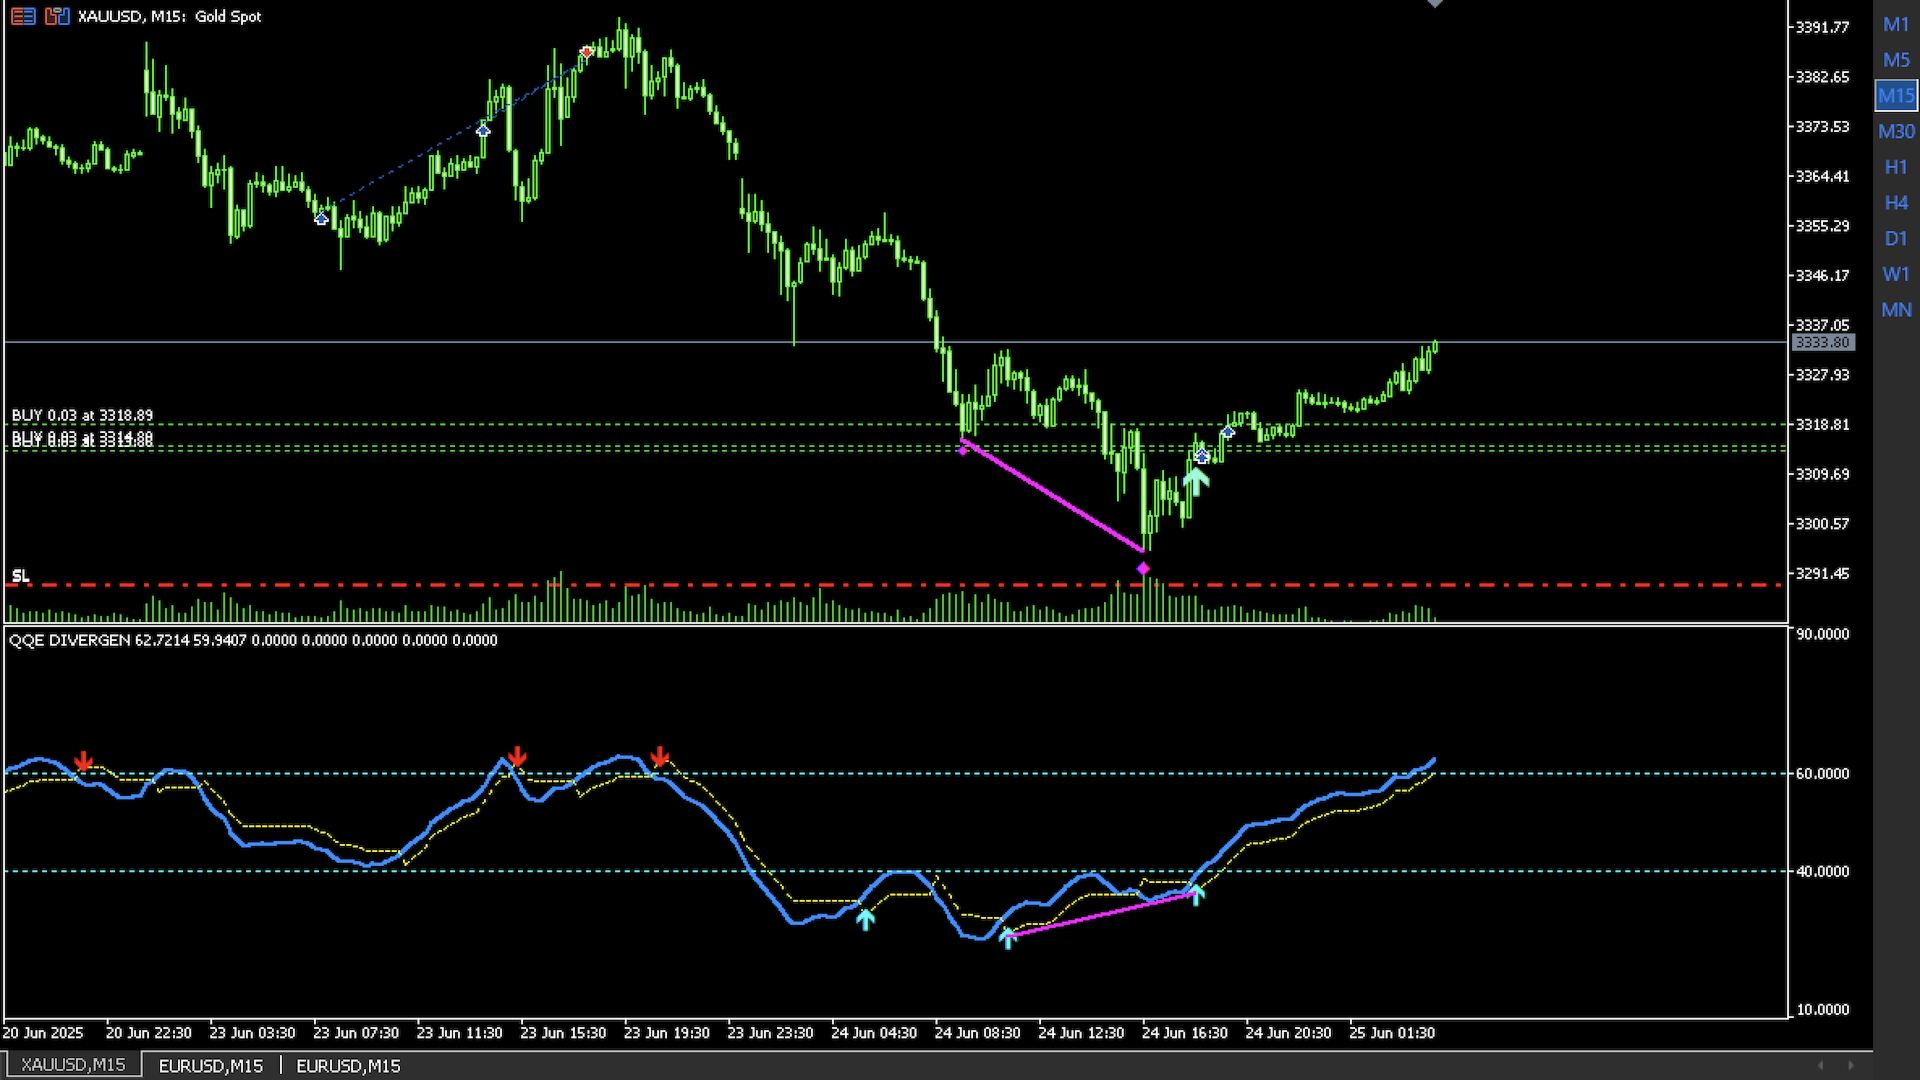Select red sell arrow near 23 Jun 19:30
This screenshot has width=1920, height=1080.
pos(660,756)
